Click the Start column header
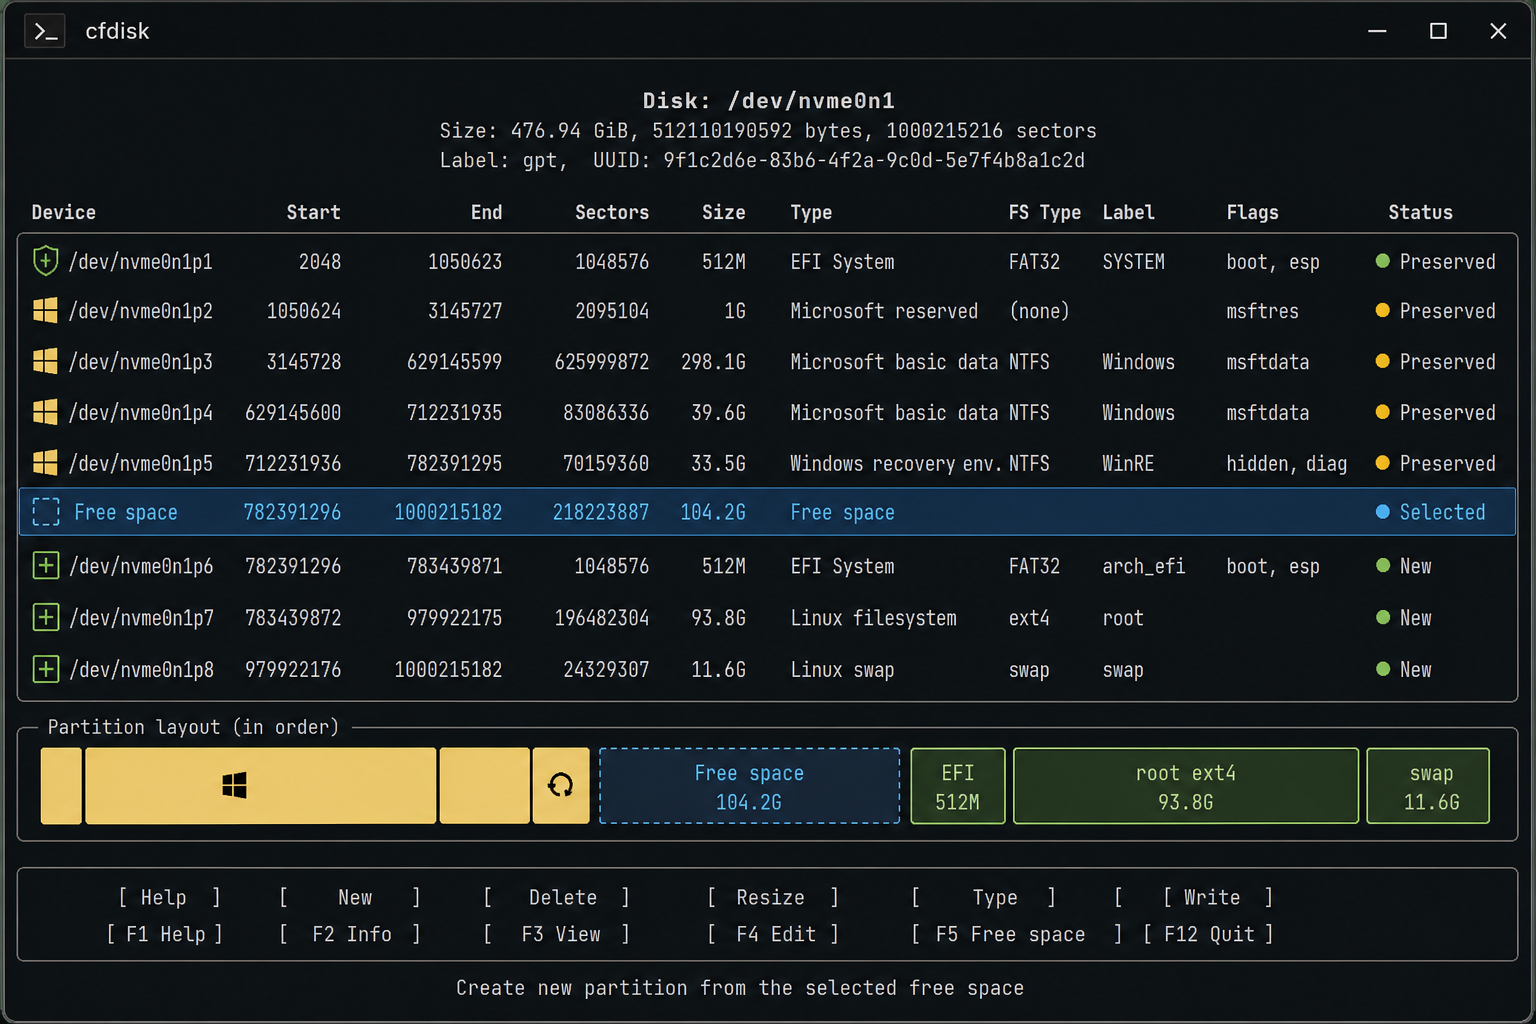 coord(313,212)
